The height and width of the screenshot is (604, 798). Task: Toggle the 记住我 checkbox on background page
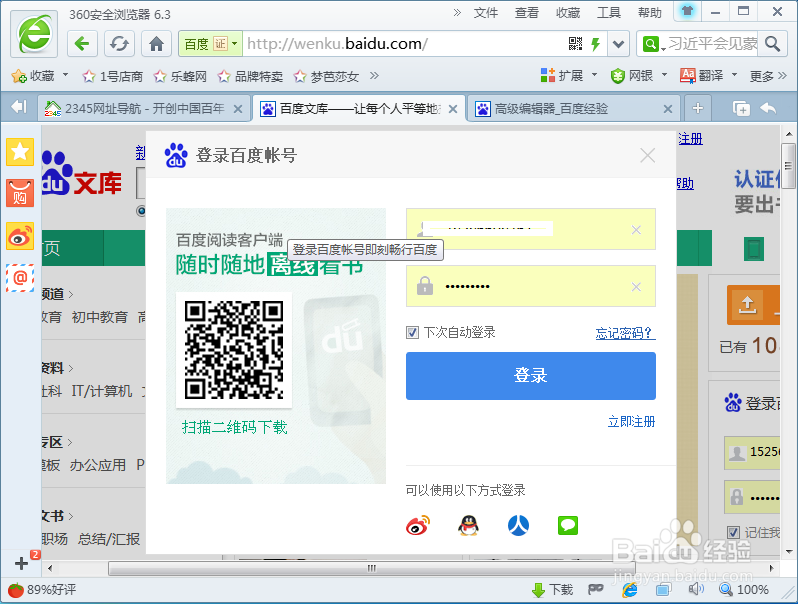[x=733, y=532]
